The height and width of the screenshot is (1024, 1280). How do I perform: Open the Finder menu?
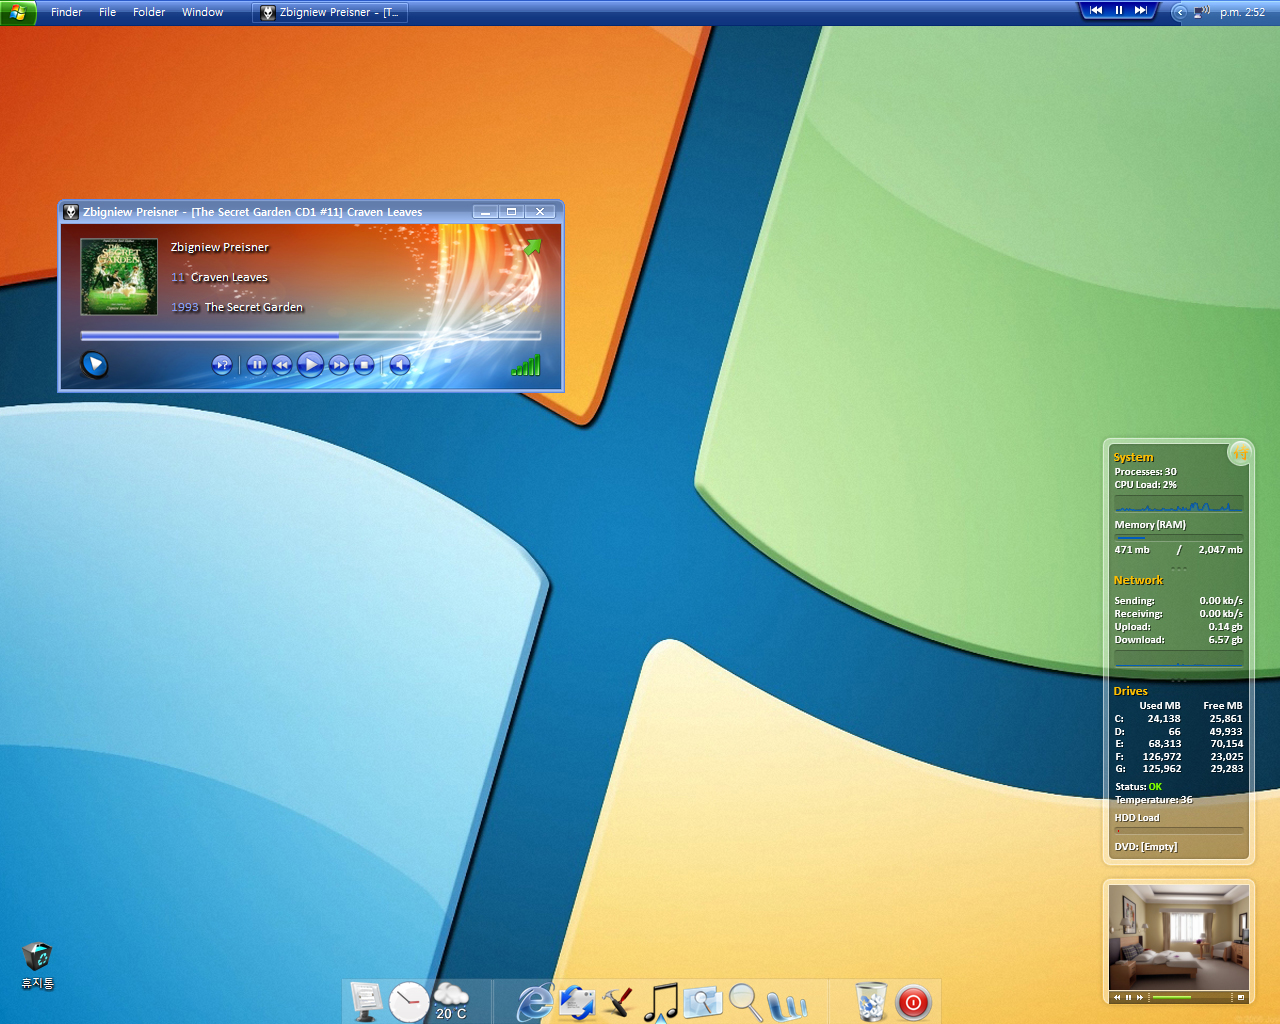tap(66, 12)
